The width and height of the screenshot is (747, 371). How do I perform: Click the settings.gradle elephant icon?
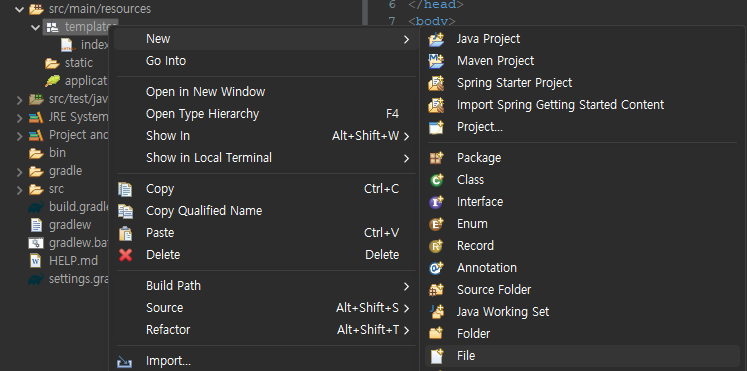36,279
